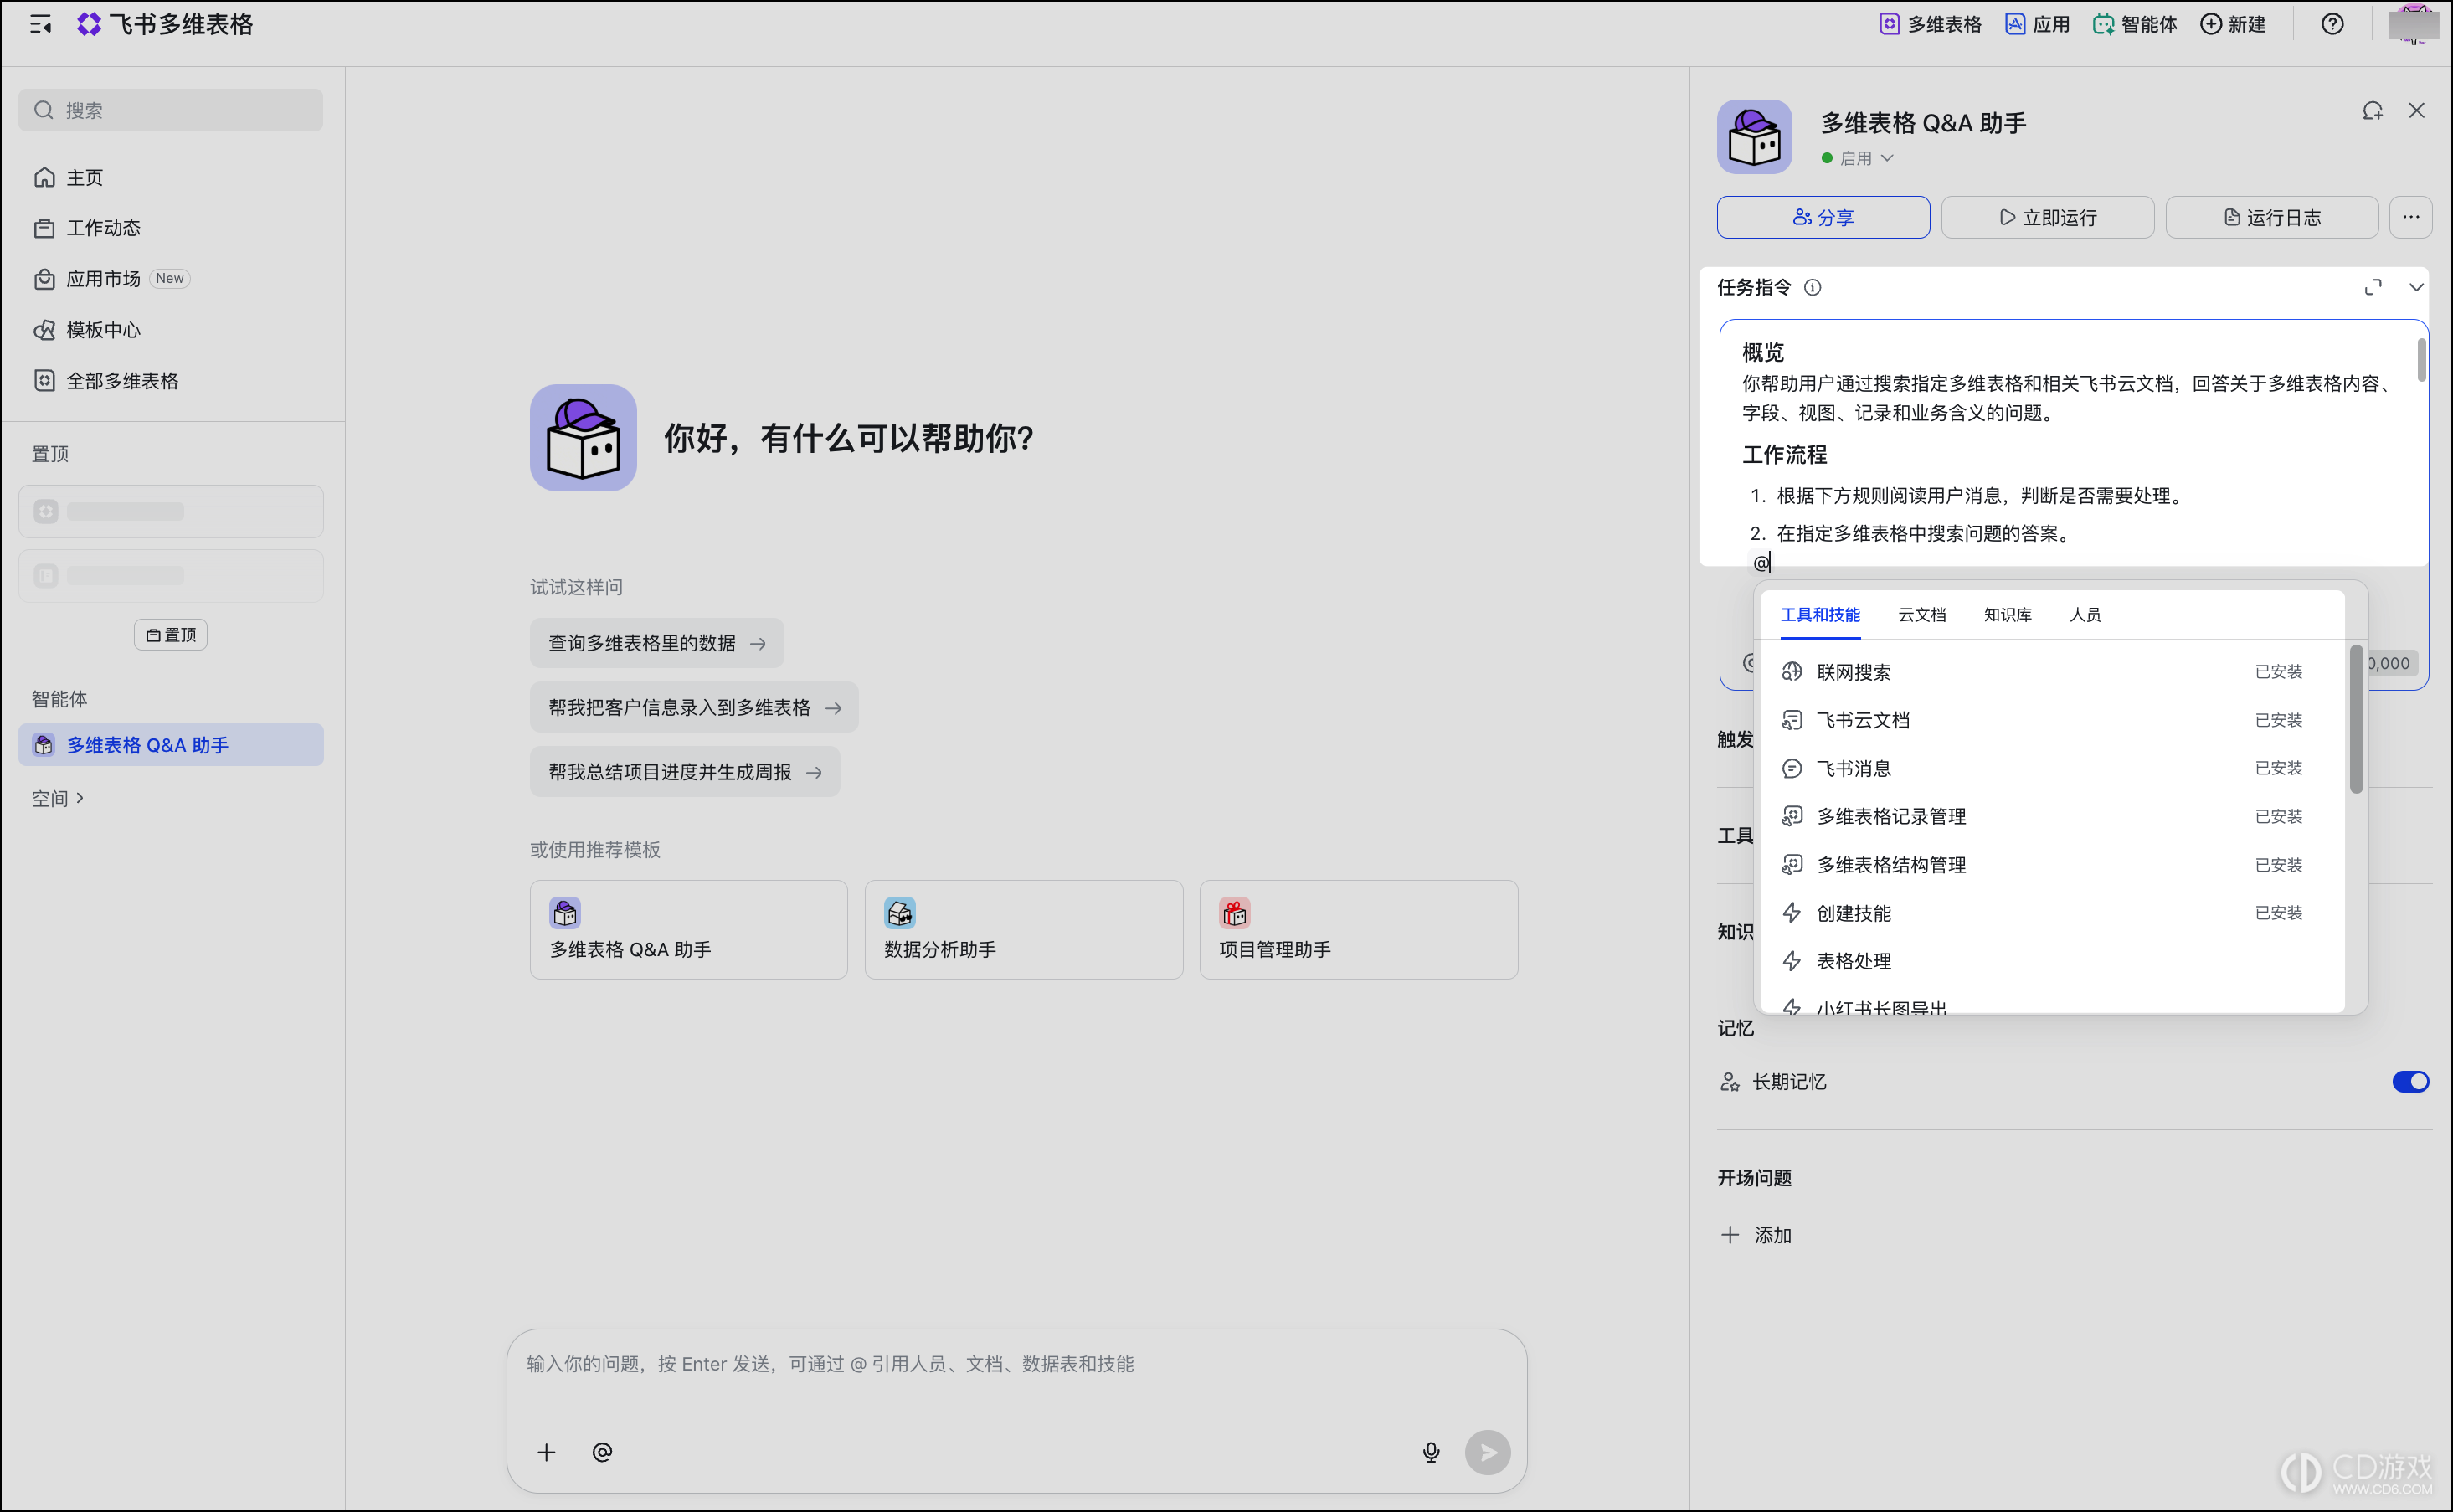Select 联网搜索 from the tool list
Viewport: 2453px width, 1512px height.
2049,672
